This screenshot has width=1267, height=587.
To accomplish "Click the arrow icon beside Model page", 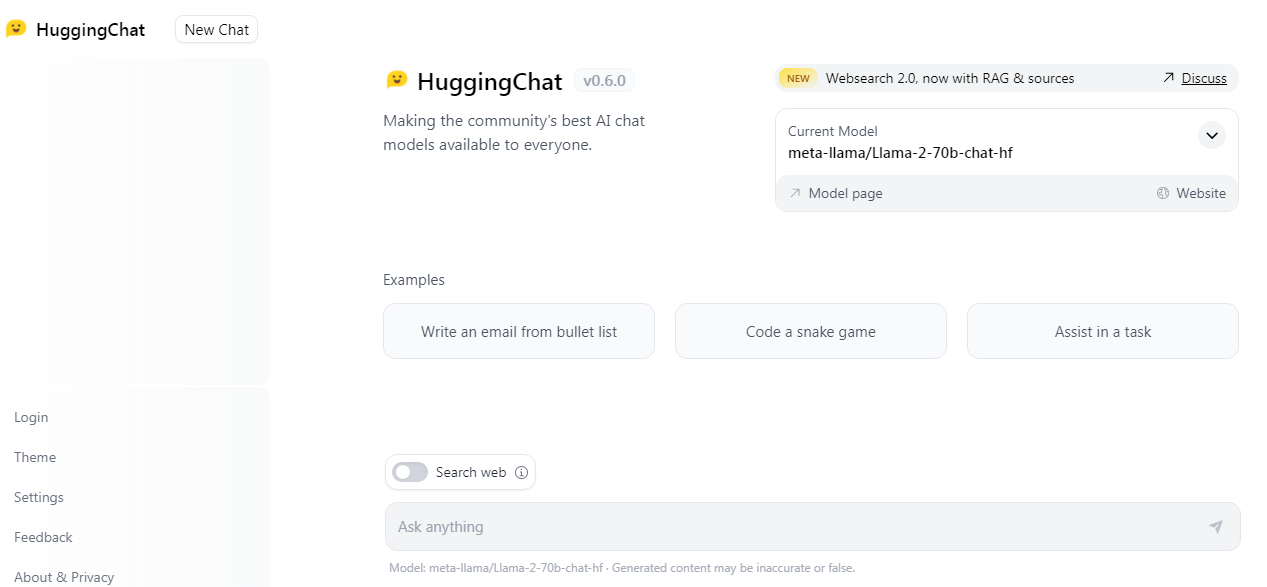I will (x=795, y=194).
